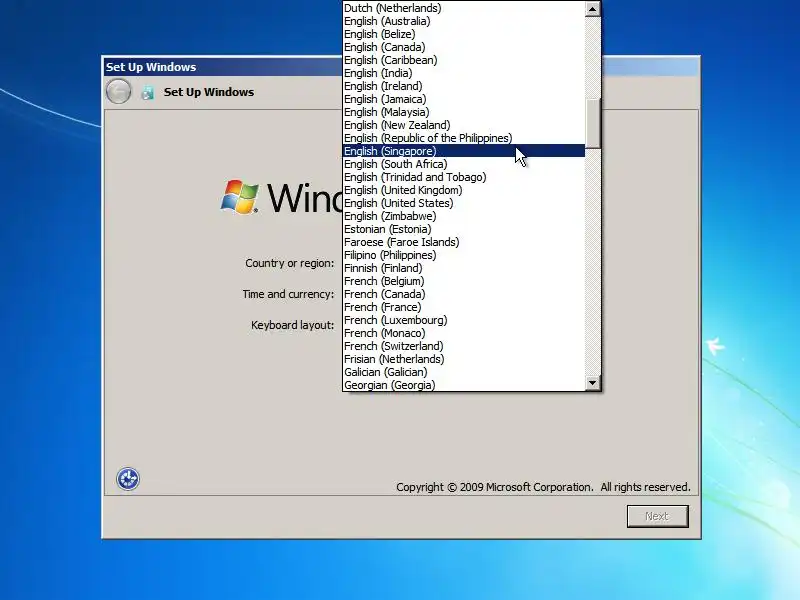Click the back arrow button
Viewport: 800px width, 600px height.
click(x=118, y=92)
